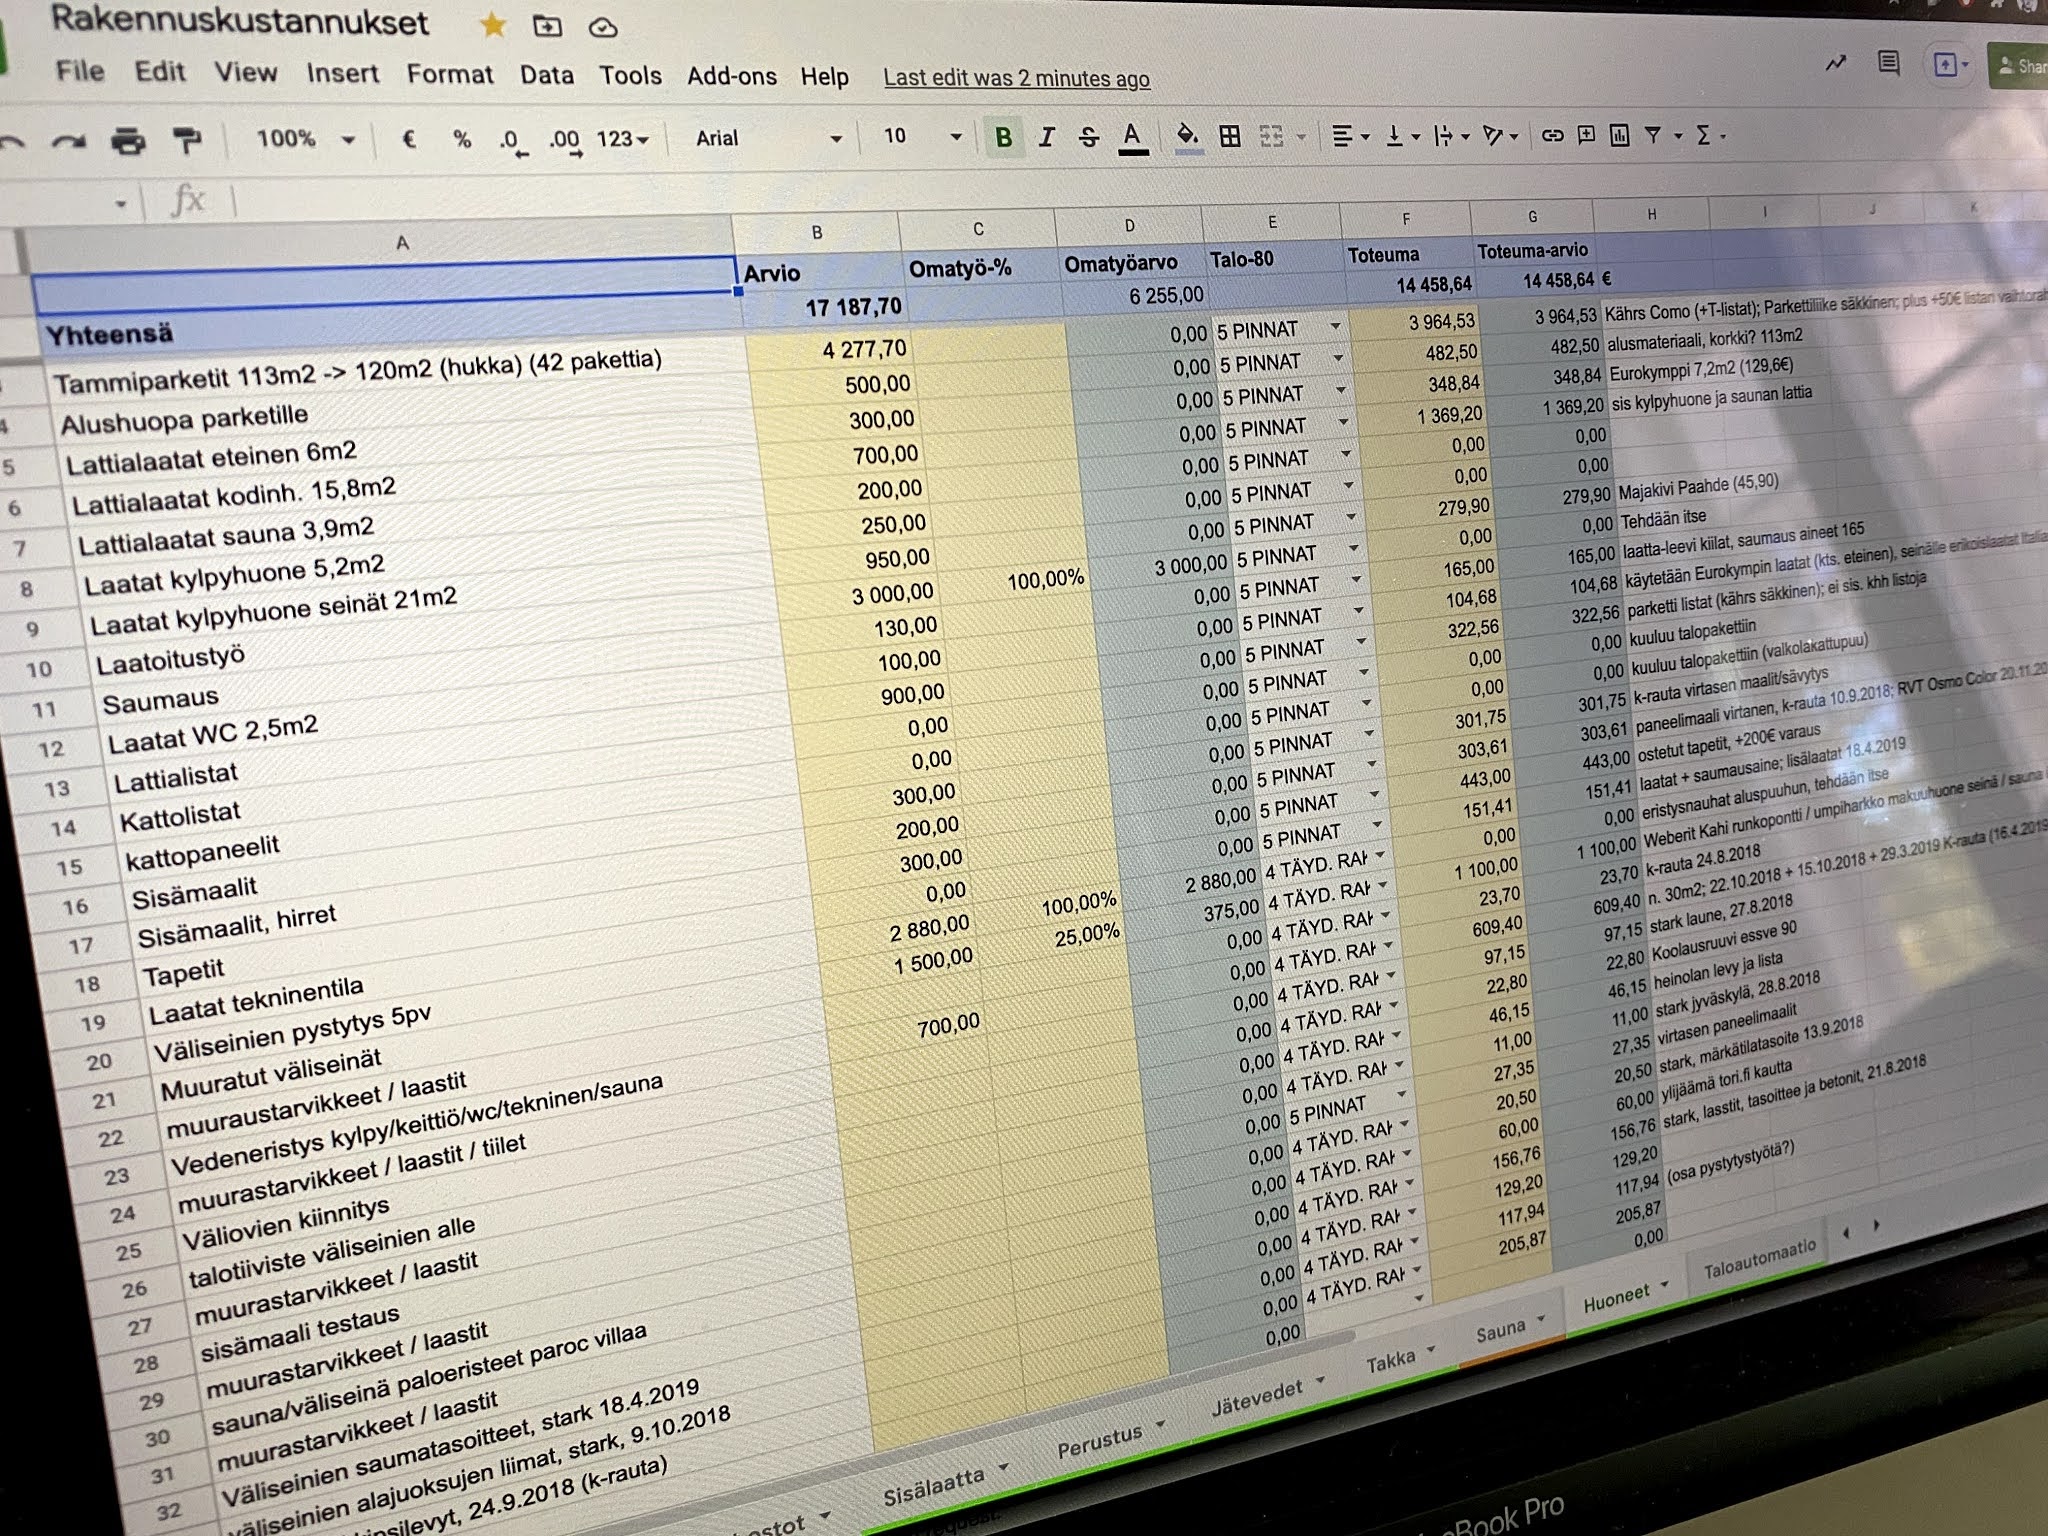The height and width of the screenshot is (1536, 2048).
Task: Open the Arial font dropdown
Action: point(769,138)
